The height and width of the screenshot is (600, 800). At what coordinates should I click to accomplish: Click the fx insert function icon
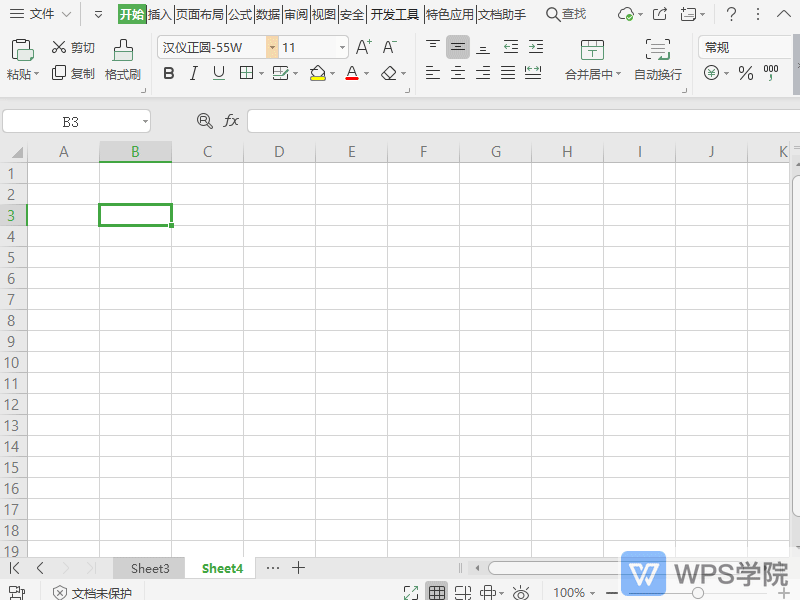tap(231, 121)
